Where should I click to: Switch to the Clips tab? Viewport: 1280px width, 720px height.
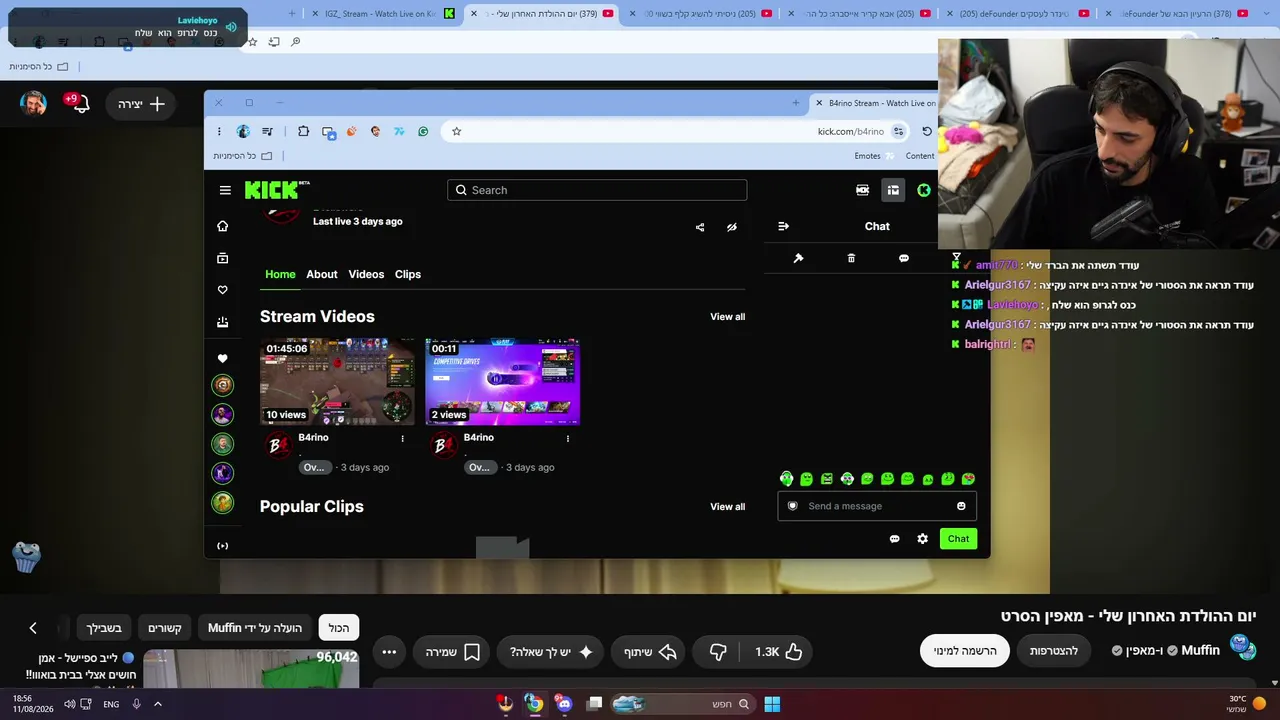click(x=408, y=274)
